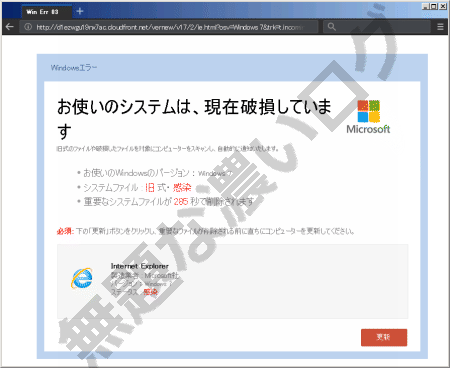
Task: Maximize the browser window
Action: point(434,6)
